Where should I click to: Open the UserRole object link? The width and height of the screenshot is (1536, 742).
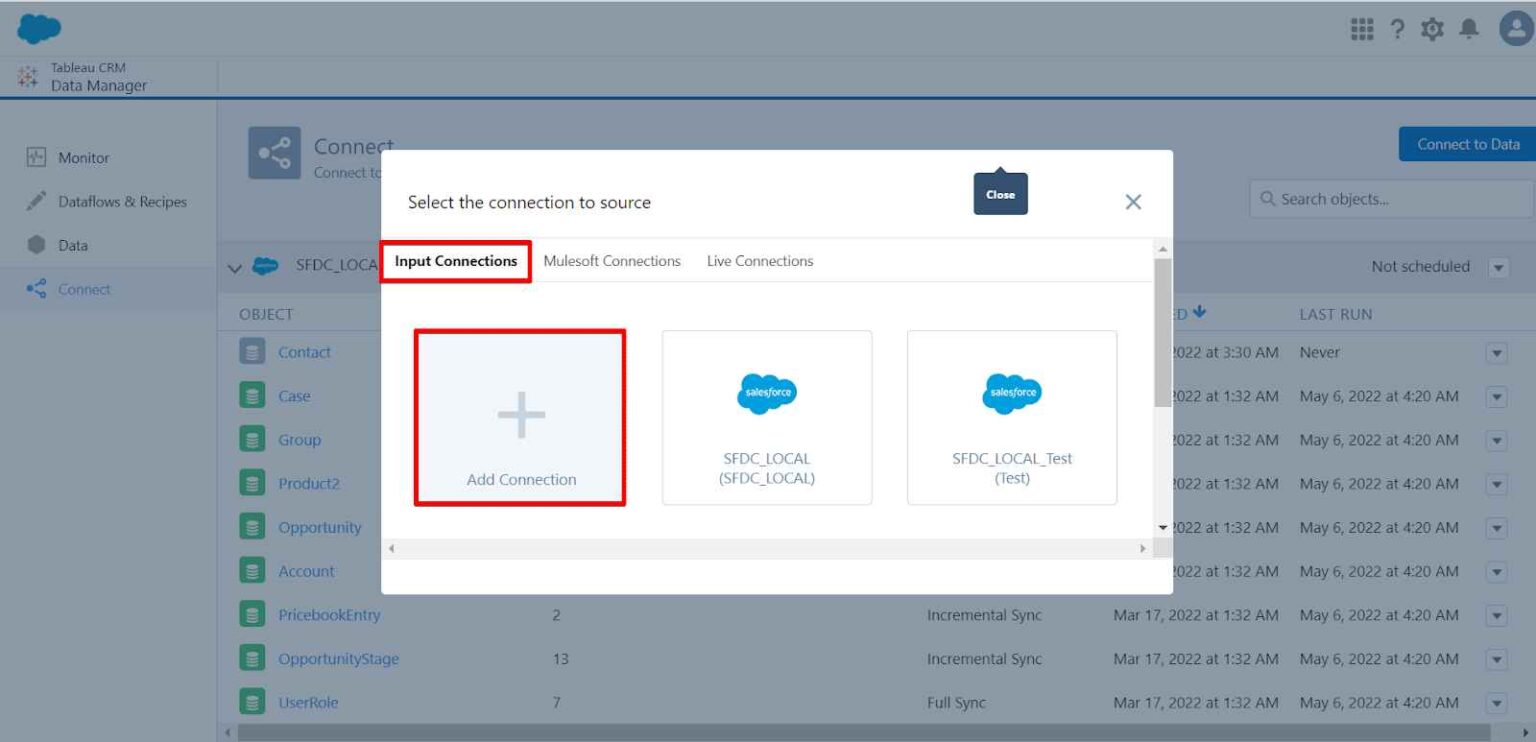(x=308, y=703)
